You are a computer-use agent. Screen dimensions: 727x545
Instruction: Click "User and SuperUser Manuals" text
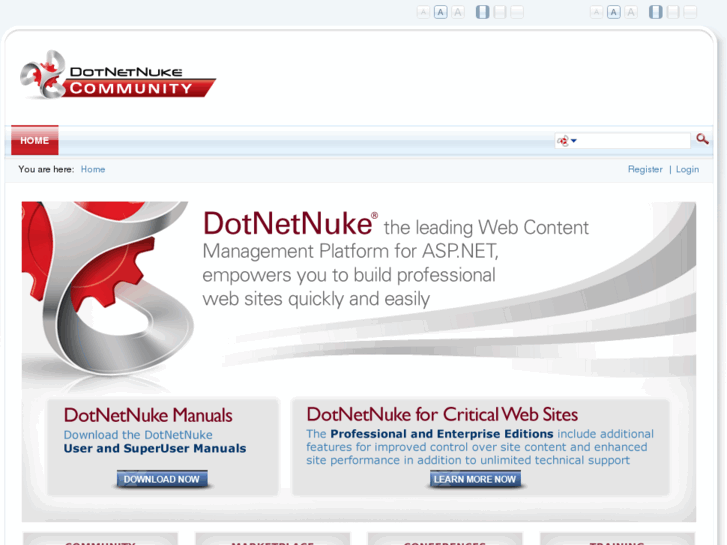[155, 449]
